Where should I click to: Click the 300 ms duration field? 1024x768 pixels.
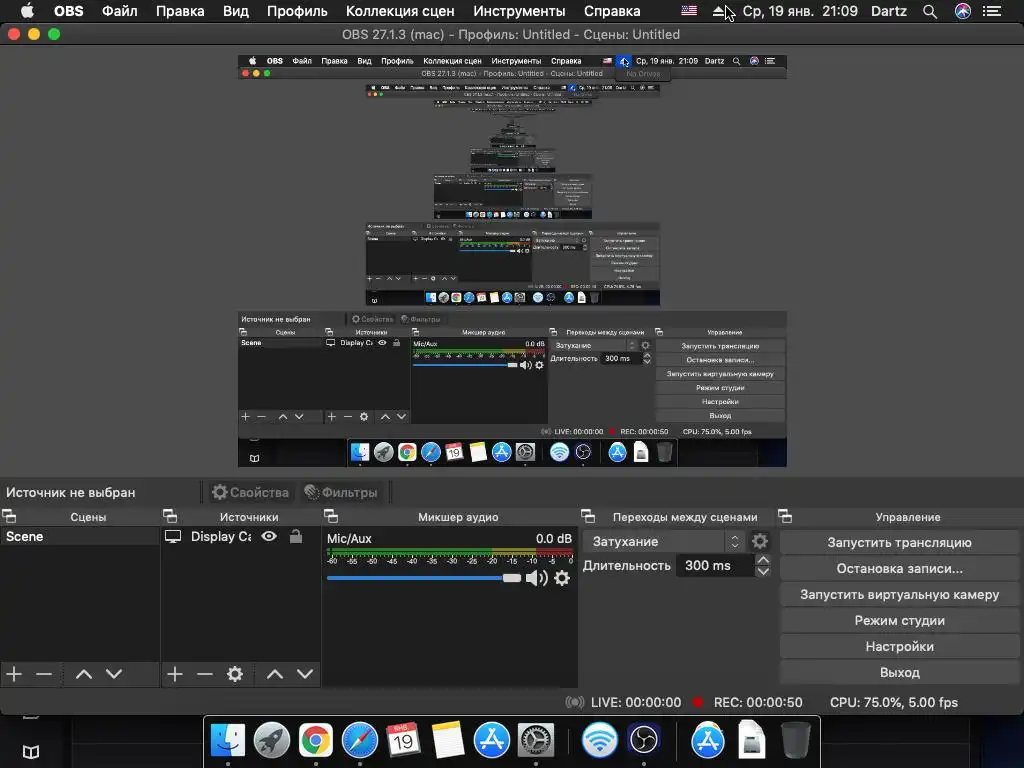tap(714, 566)
